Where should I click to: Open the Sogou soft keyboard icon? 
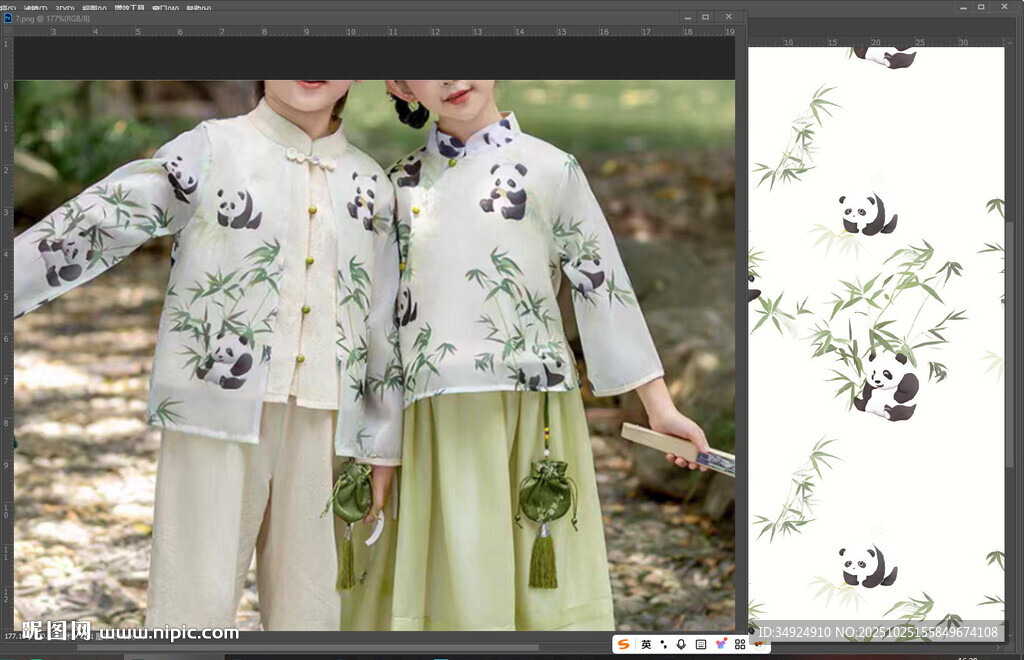click(x=700, y=644)
